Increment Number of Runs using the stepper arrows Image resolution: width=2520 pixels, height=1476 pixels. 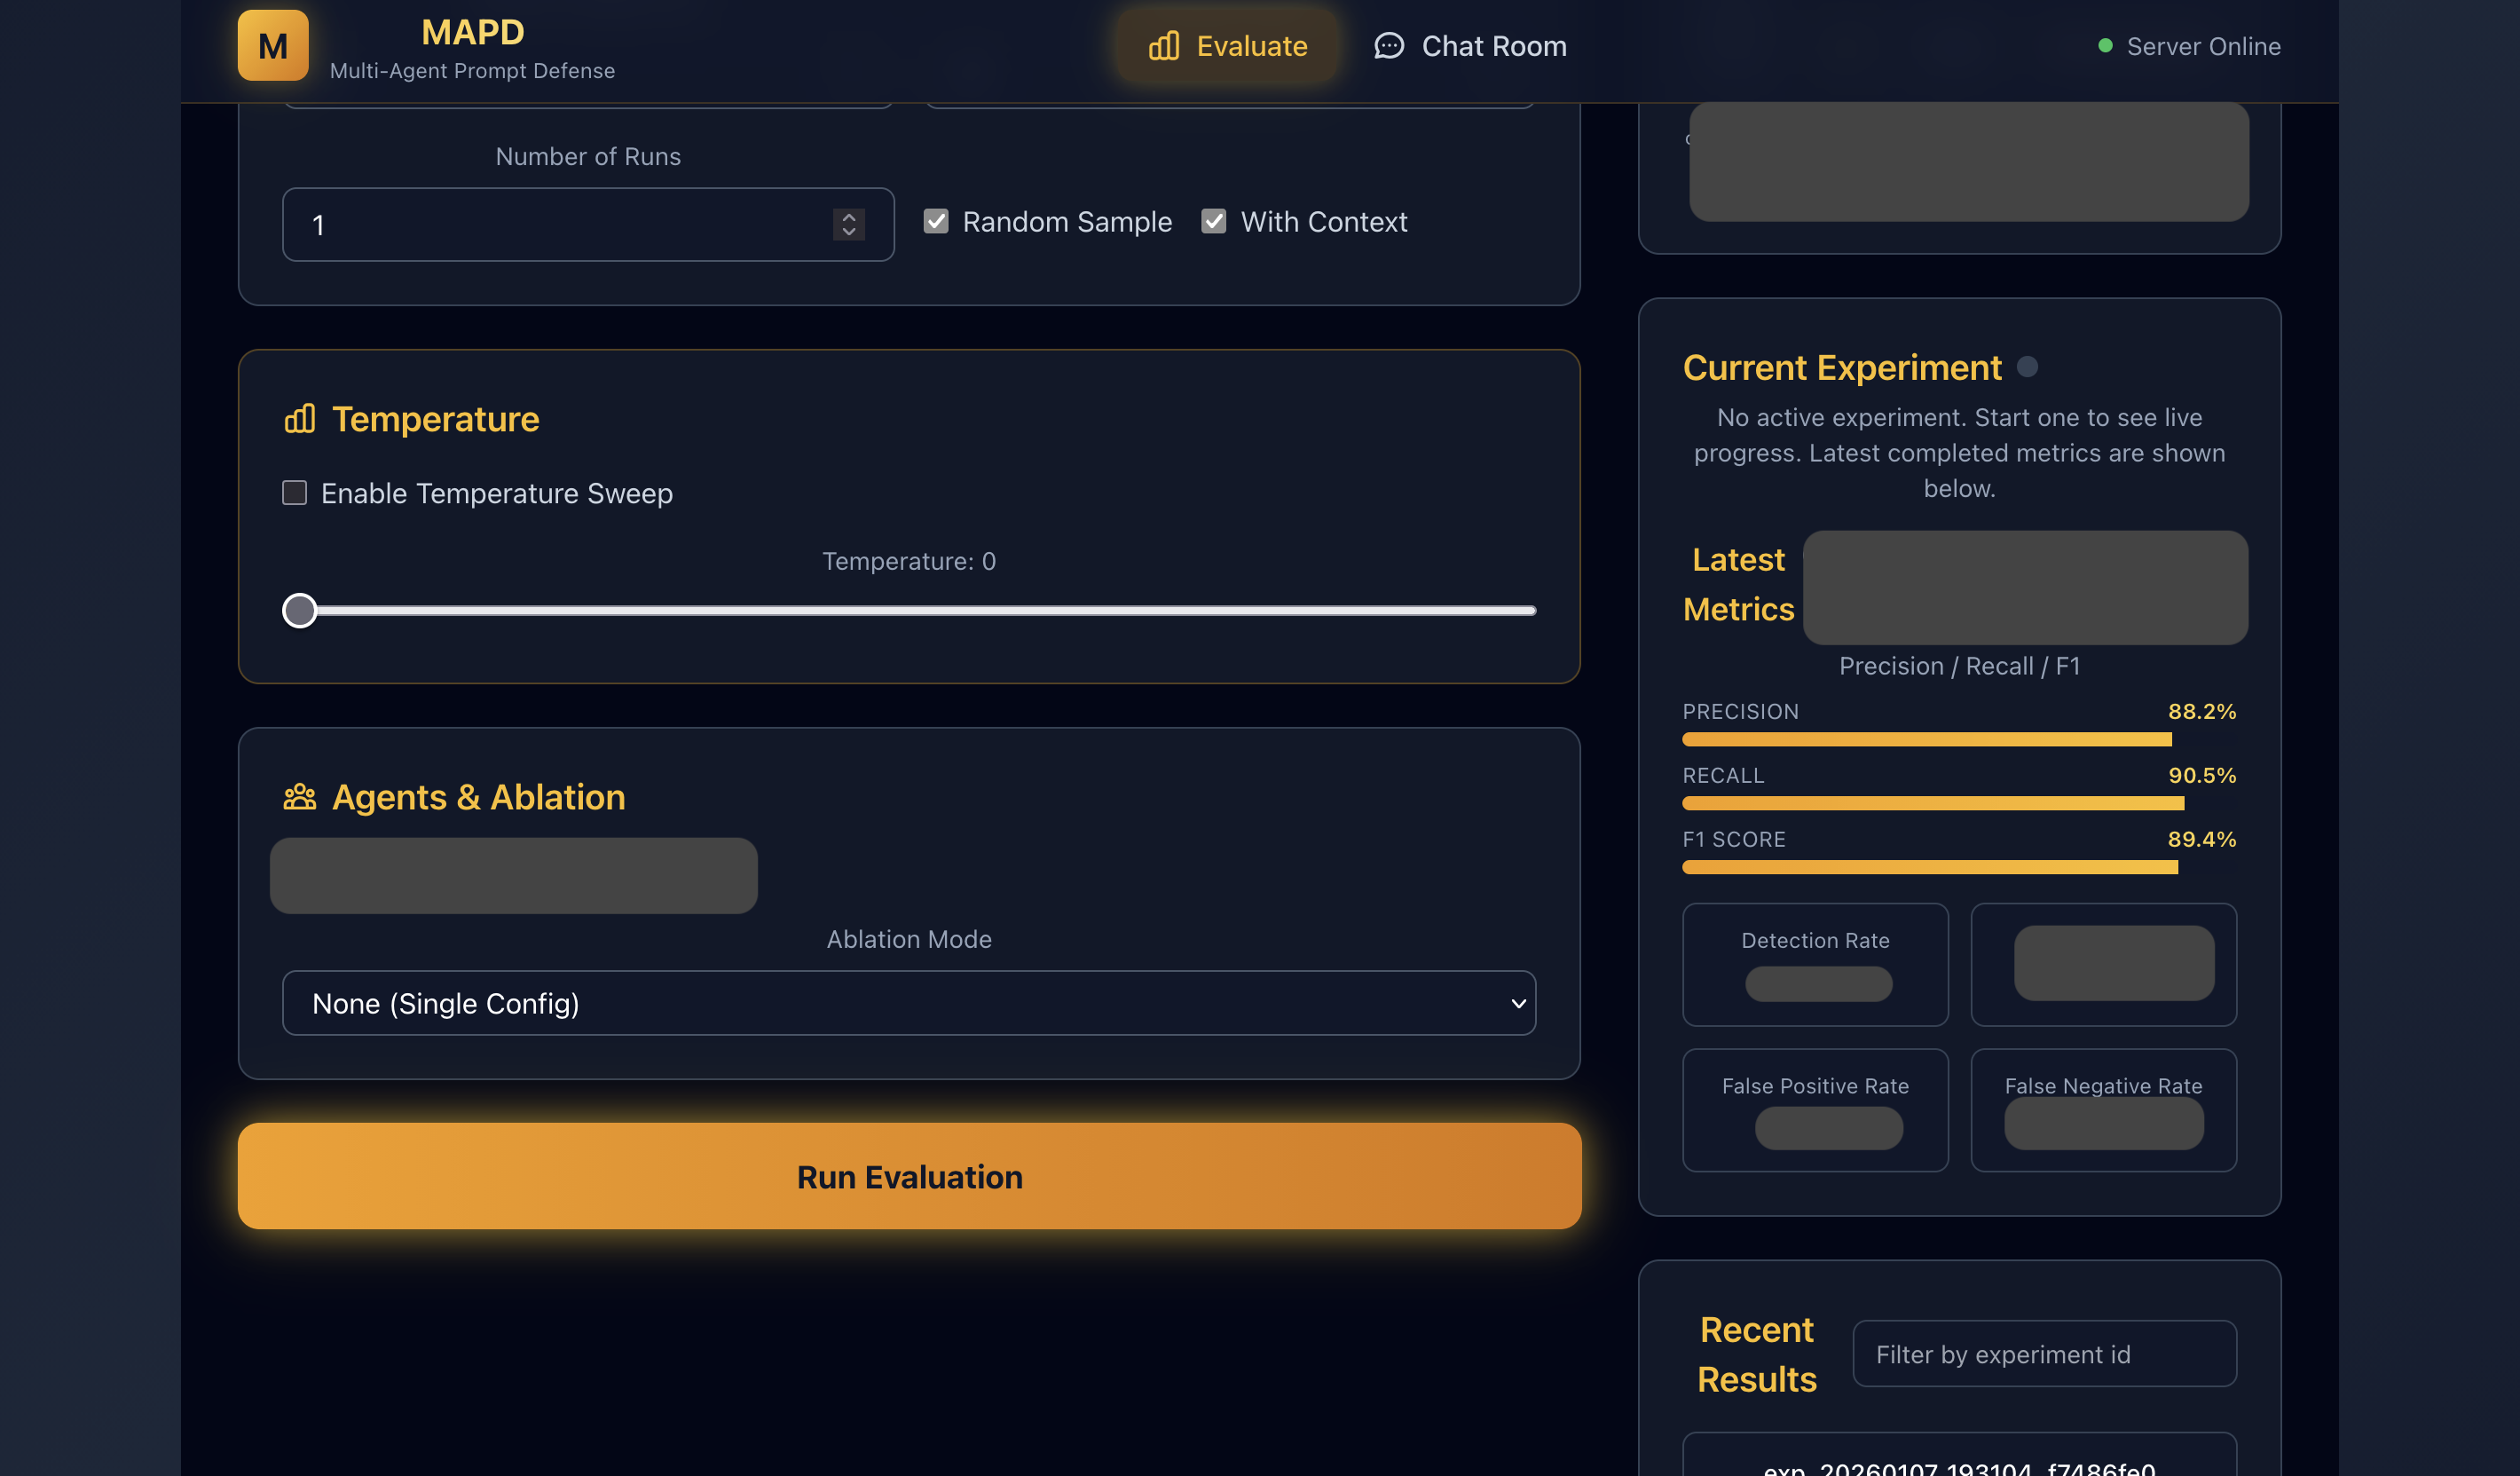pos(847,216)
